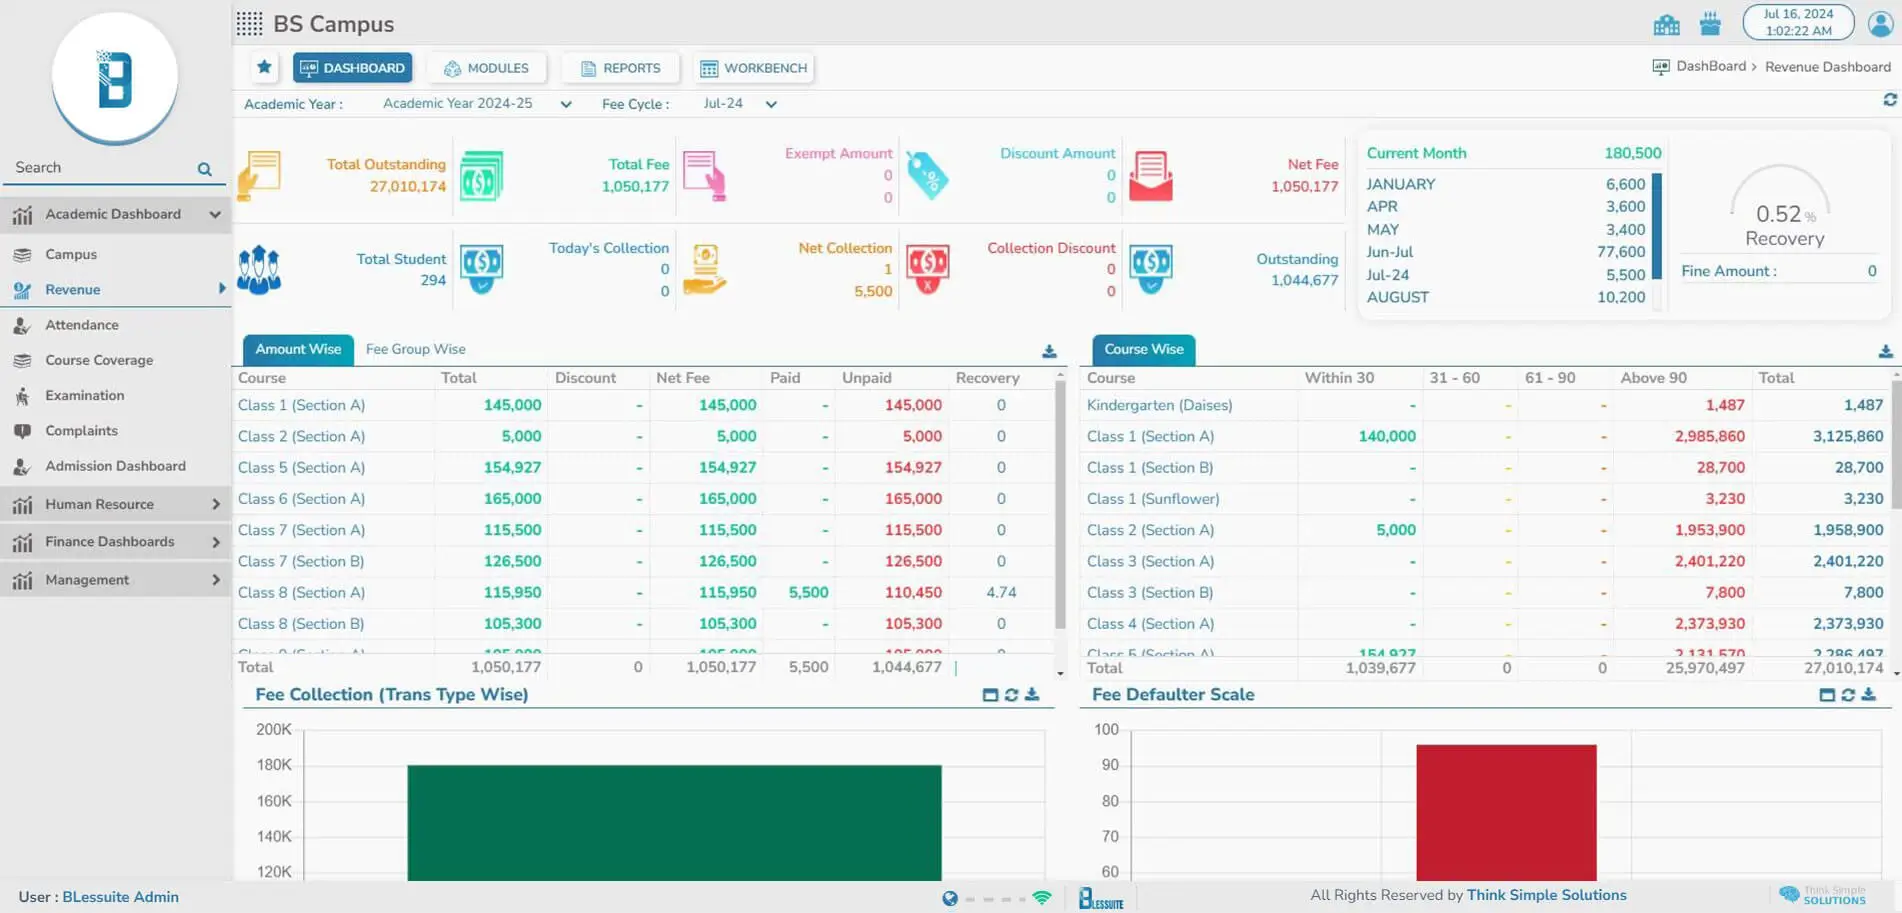The height and width of the screenshot is (913, 1902).
Task: Follow the Think Simple Solutions link
Action: [1546, 895]
